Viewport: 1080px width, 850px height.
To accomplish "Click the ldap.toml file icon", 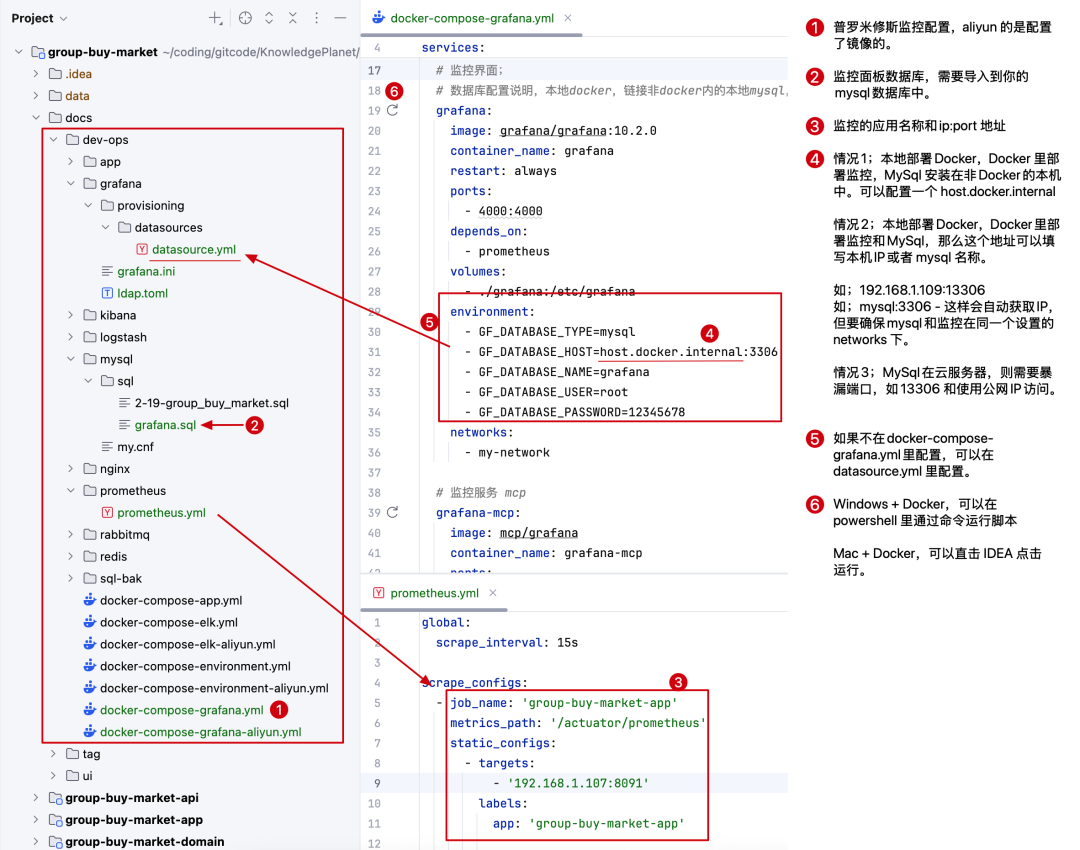I will click(107, 293).
